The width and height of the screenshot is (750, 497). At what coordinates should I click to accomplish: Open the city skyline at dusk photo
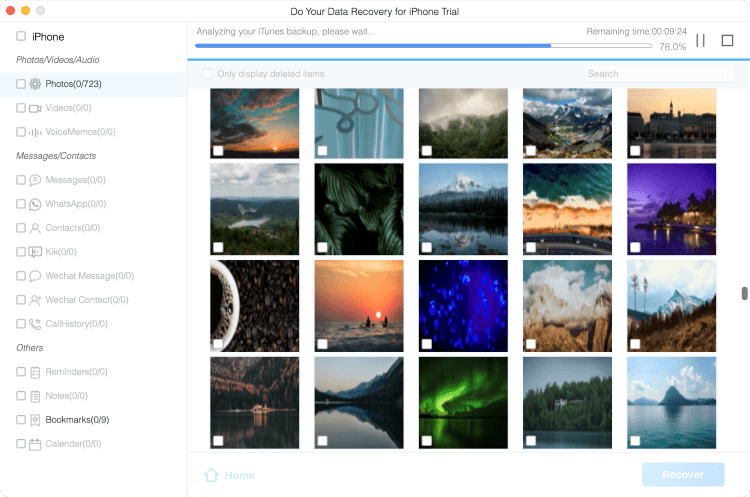pos(672,123)
